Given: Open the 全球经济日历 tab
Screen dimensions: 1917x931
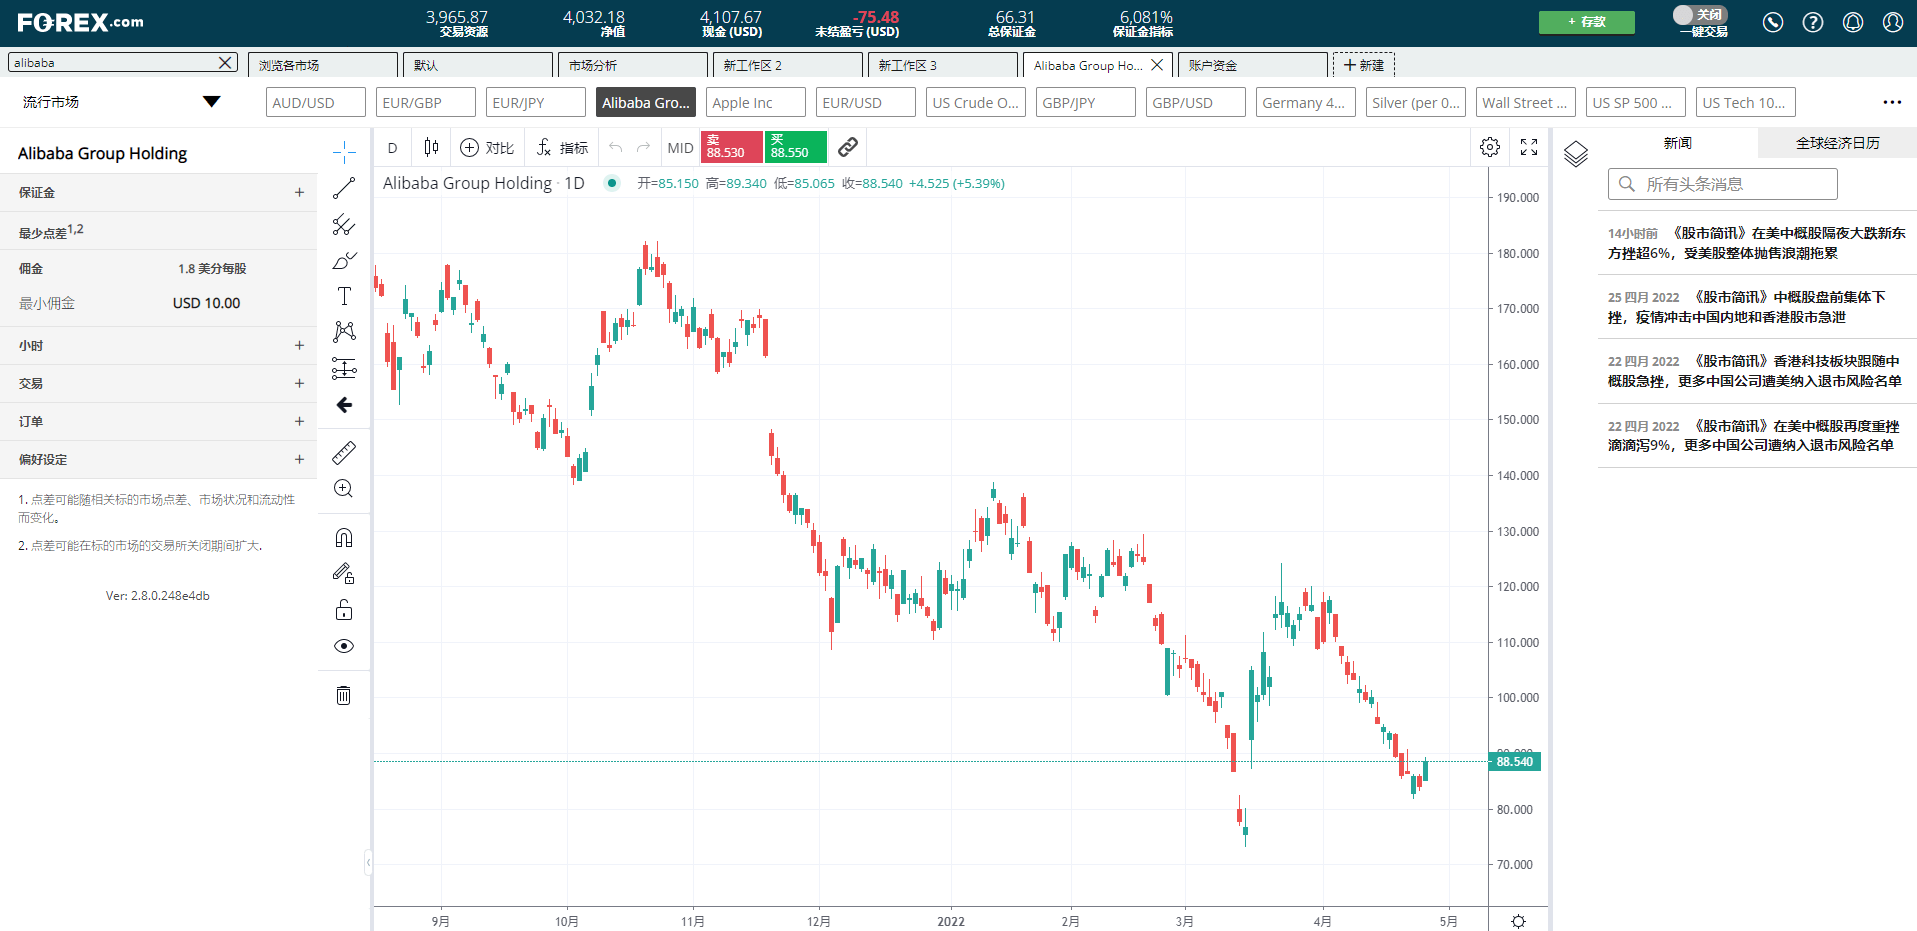Looking at the screenshot, I should click(1837, 143).
